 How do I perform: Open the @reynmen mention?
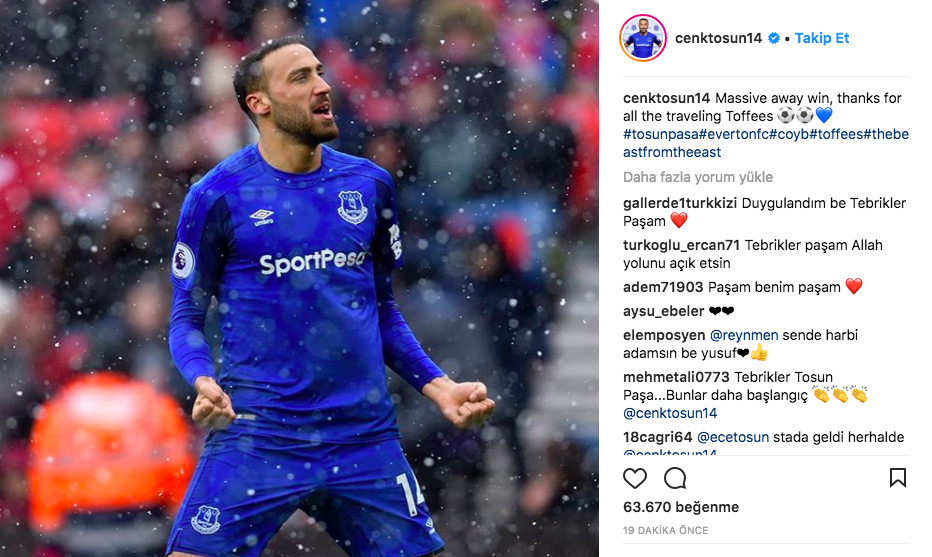[744, 335]
